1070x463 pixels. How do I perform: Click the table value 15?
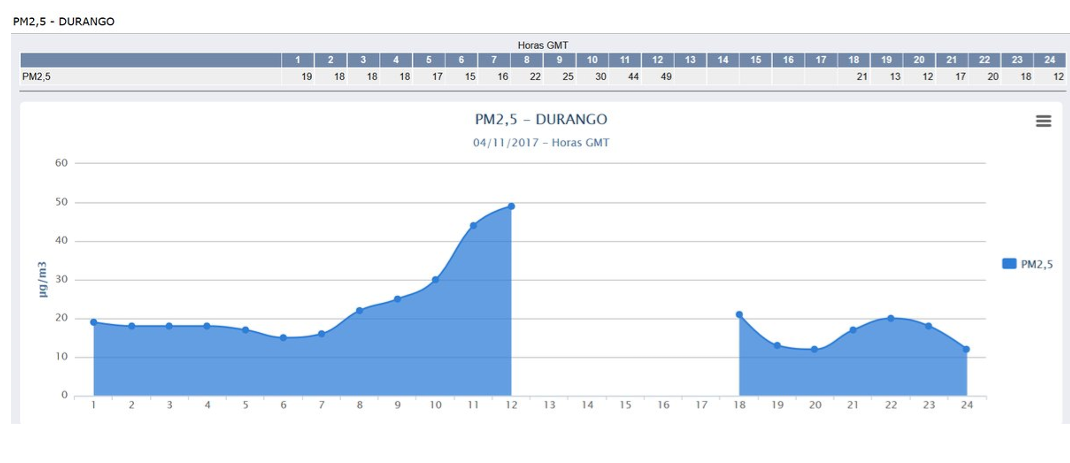[x=470, y=77]
